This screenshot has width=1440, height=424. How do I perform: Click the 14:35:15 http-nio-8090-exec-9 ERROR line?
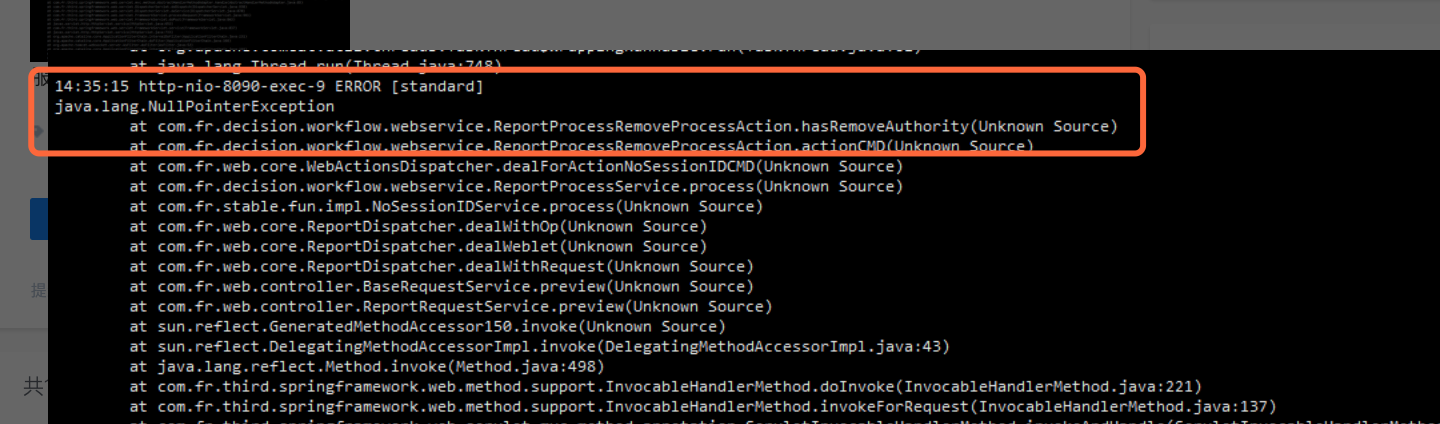[269, 86]
